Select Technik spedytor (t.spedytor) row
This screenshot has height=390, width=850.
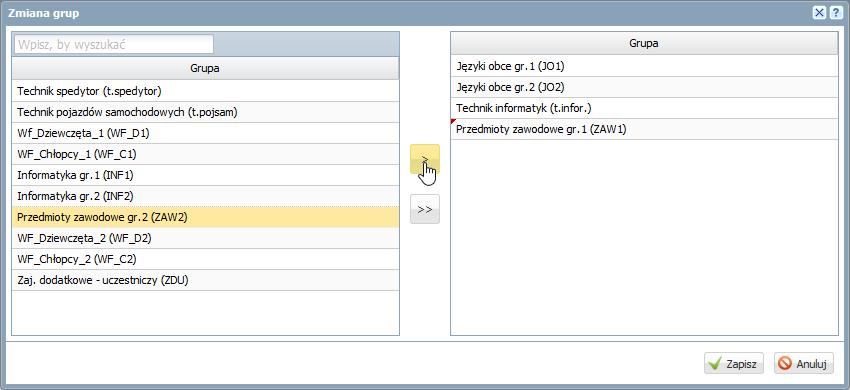(x=205, y=91)
